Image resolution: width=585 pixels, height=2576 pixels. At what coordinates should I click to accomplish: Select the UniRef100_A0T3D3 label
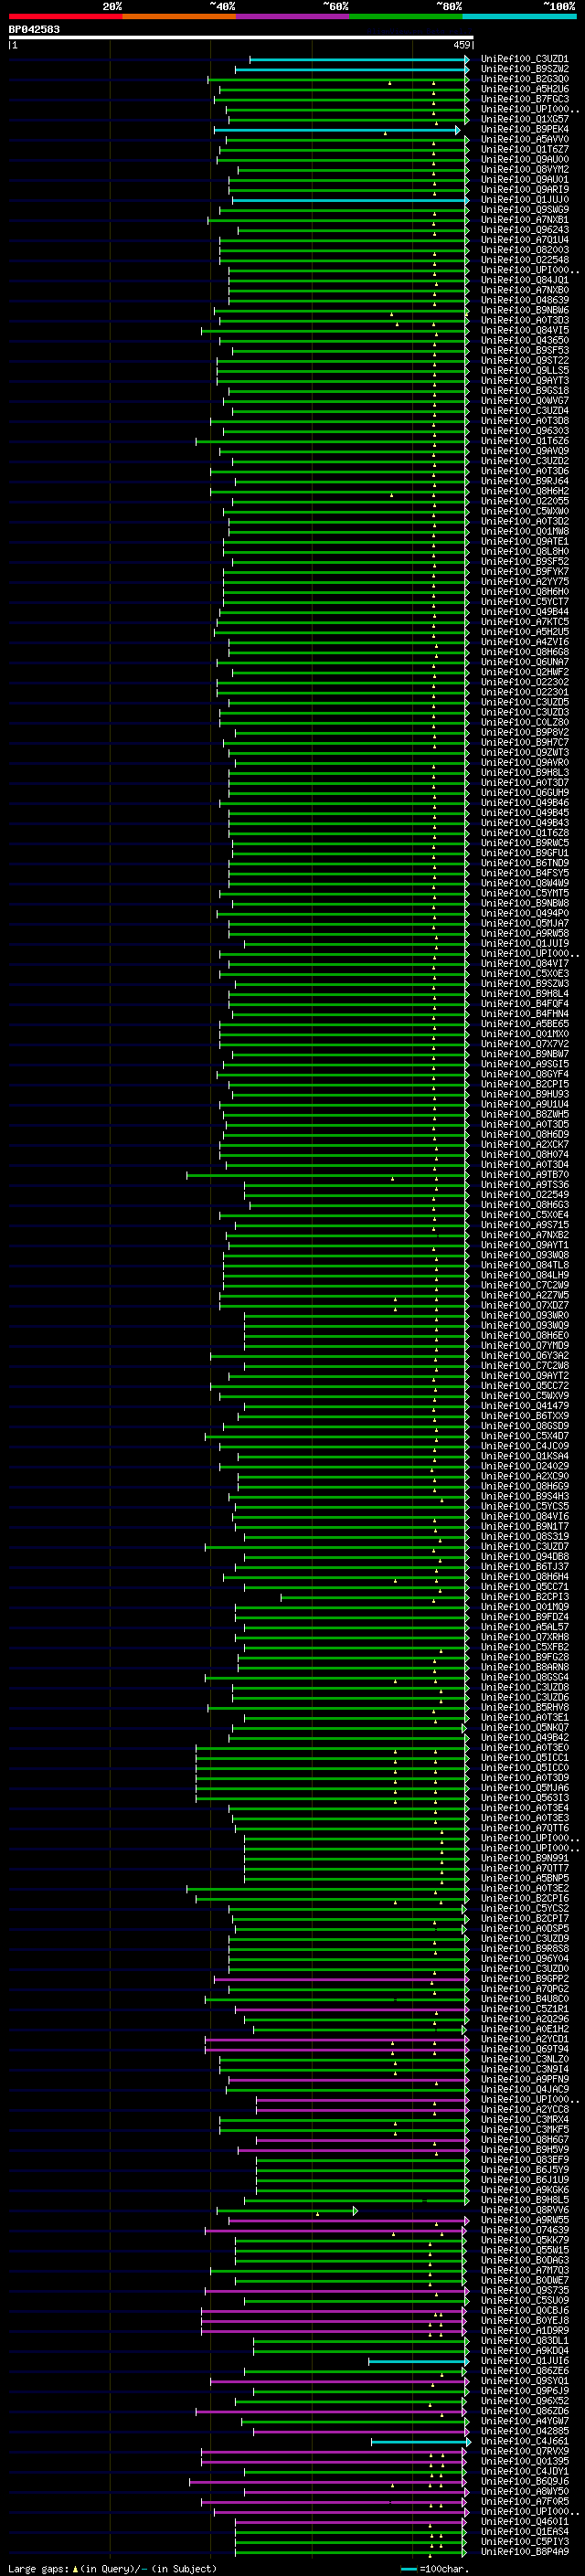[525, 321]
